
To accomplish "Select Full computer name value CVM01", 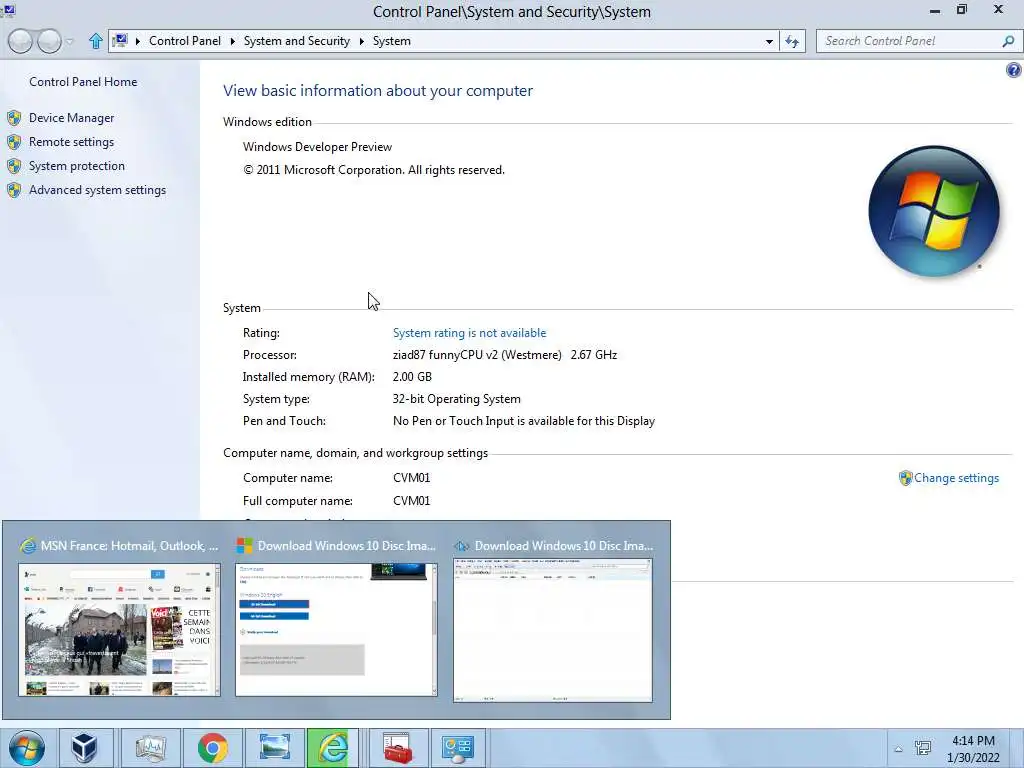I will pos(411,501).
